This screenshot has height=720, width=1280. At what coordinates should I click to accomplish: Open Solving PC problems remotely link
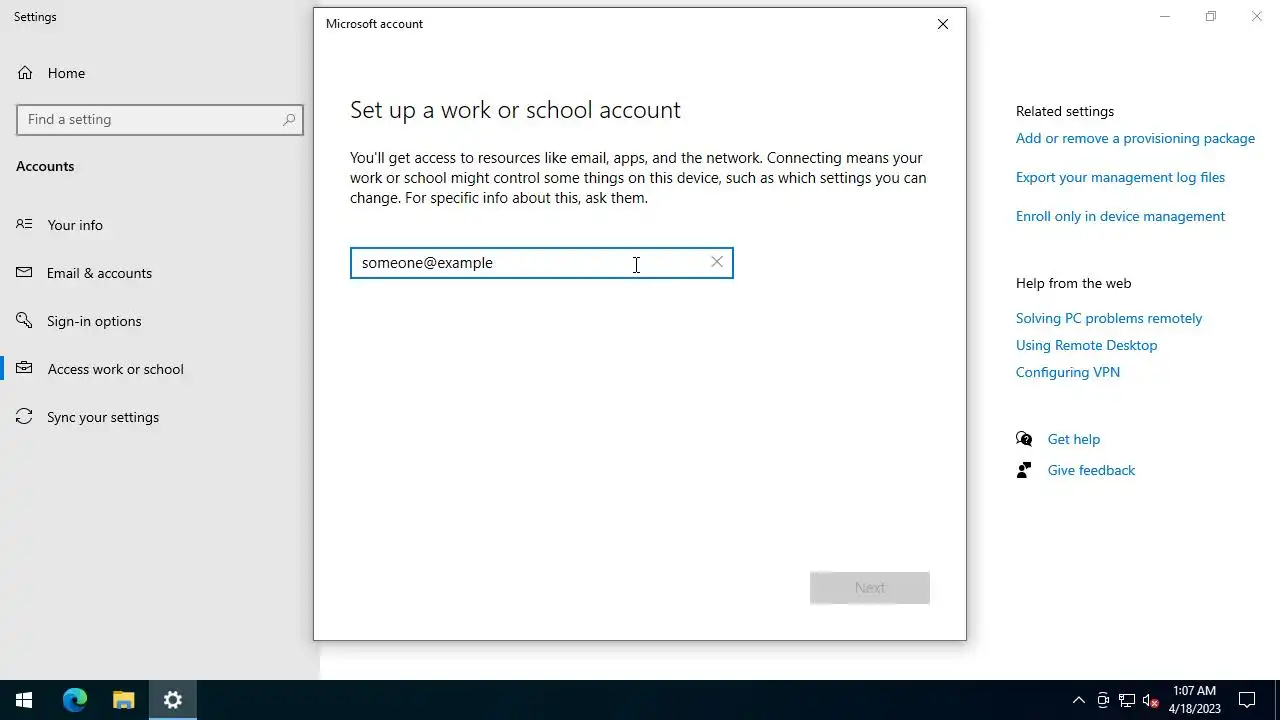tap(1109, 318)
